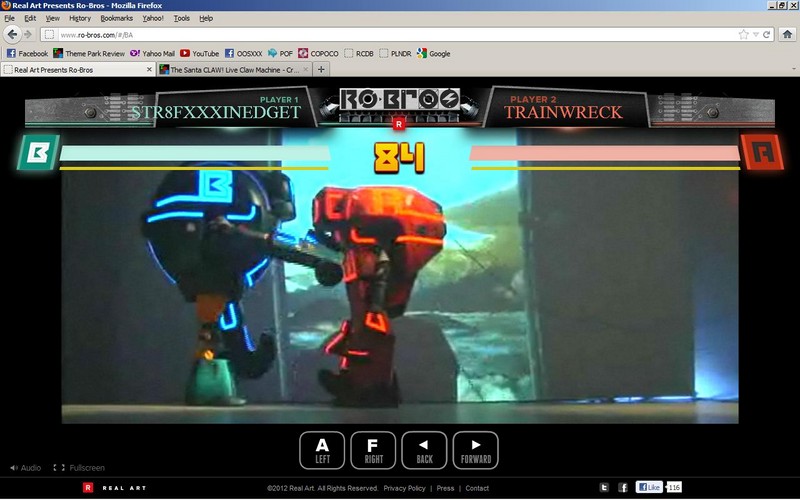The image size is (800, 500).
Task: Click the browser forward arrow
Action: tap(28, 35)
